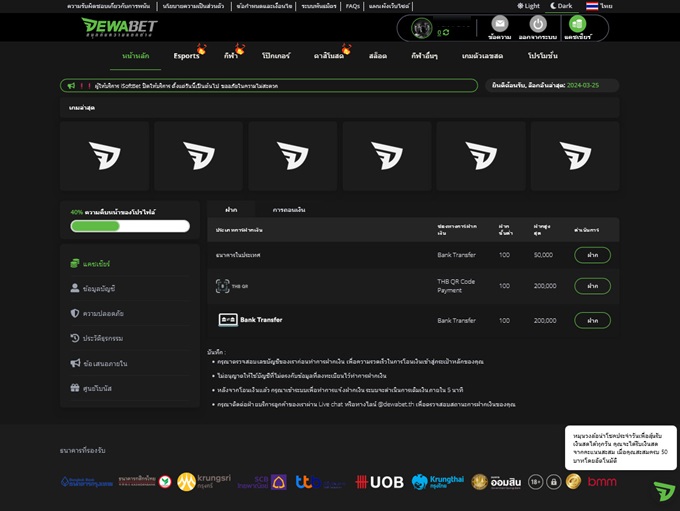
Task: Open FAQs link in top bar
Action: click(x=352, y=6)
